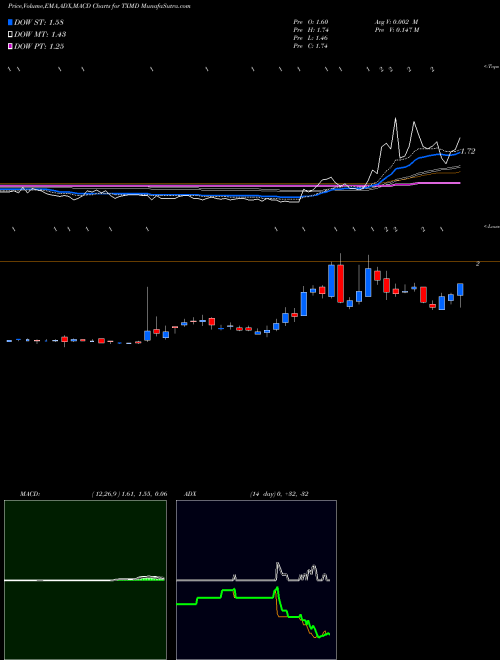Click the 'Pre O: 1.60' value
Screen dimensions: 500x660
coord(311,22)
